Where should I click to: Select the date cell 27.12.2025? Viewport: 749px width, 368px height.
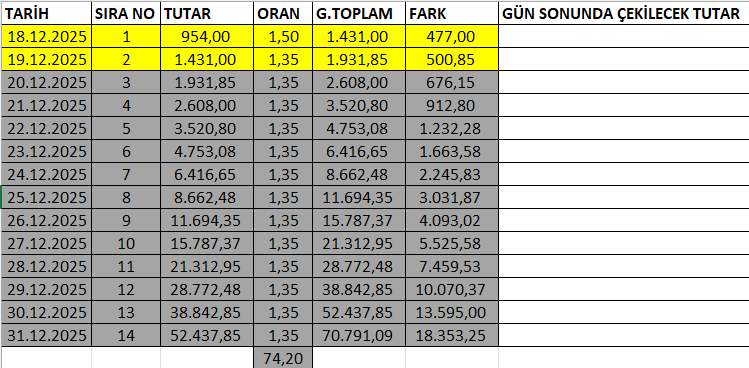click(46, 243)
